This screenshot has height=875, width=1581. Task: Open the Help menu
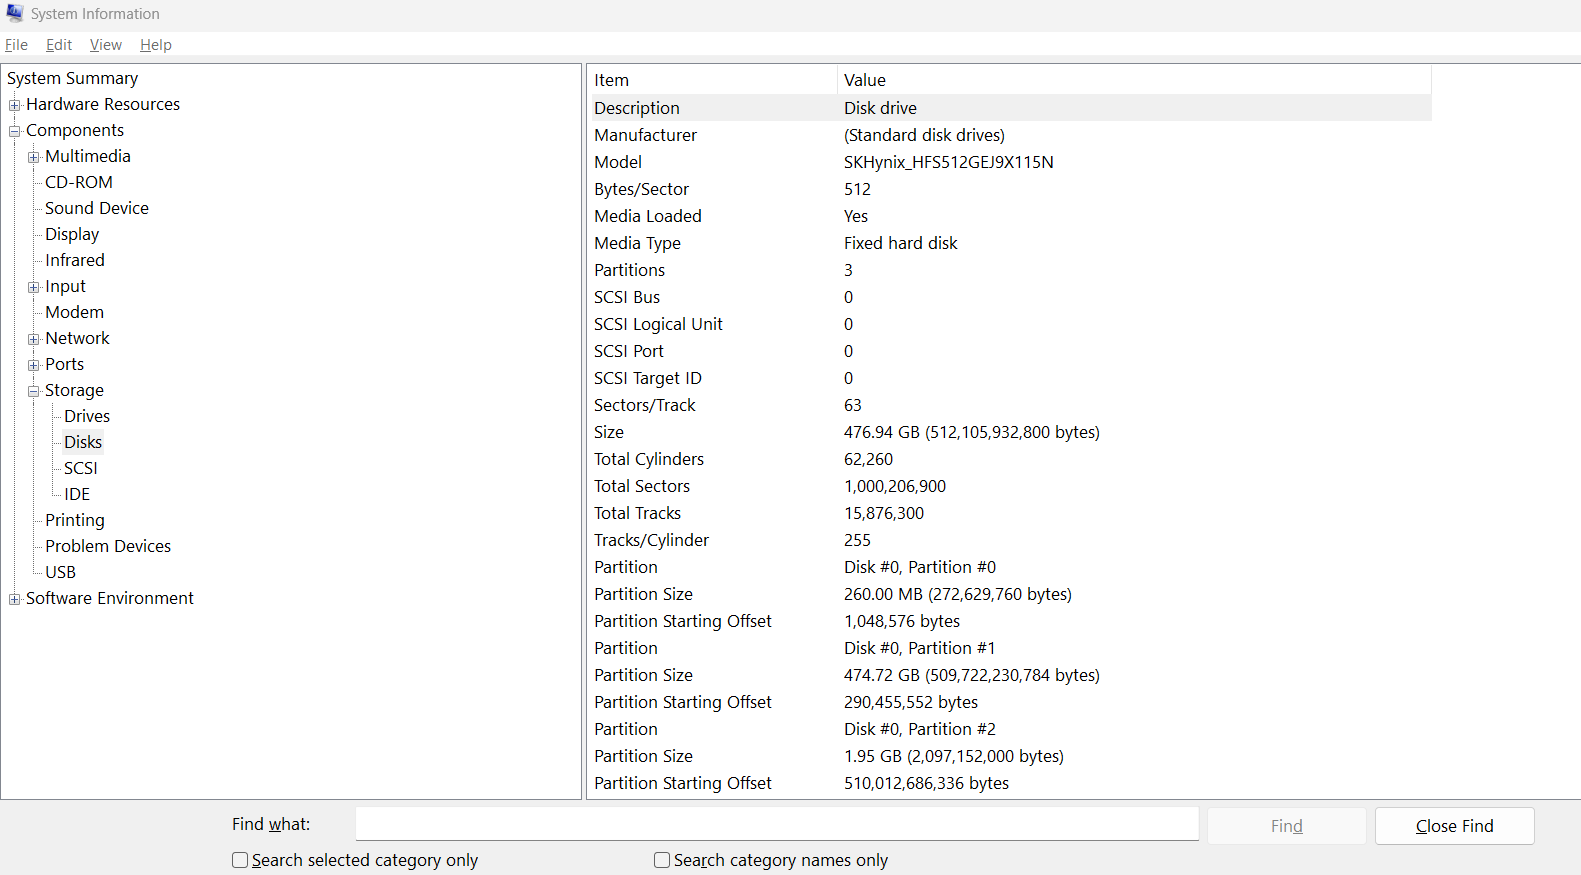coord(155,45)
